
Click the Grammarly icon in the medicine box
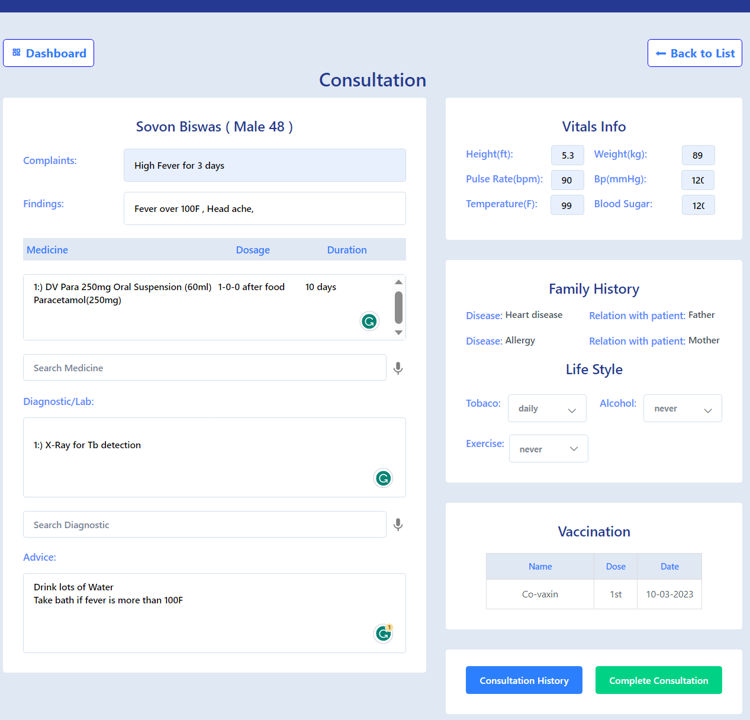tap(369, 321)
